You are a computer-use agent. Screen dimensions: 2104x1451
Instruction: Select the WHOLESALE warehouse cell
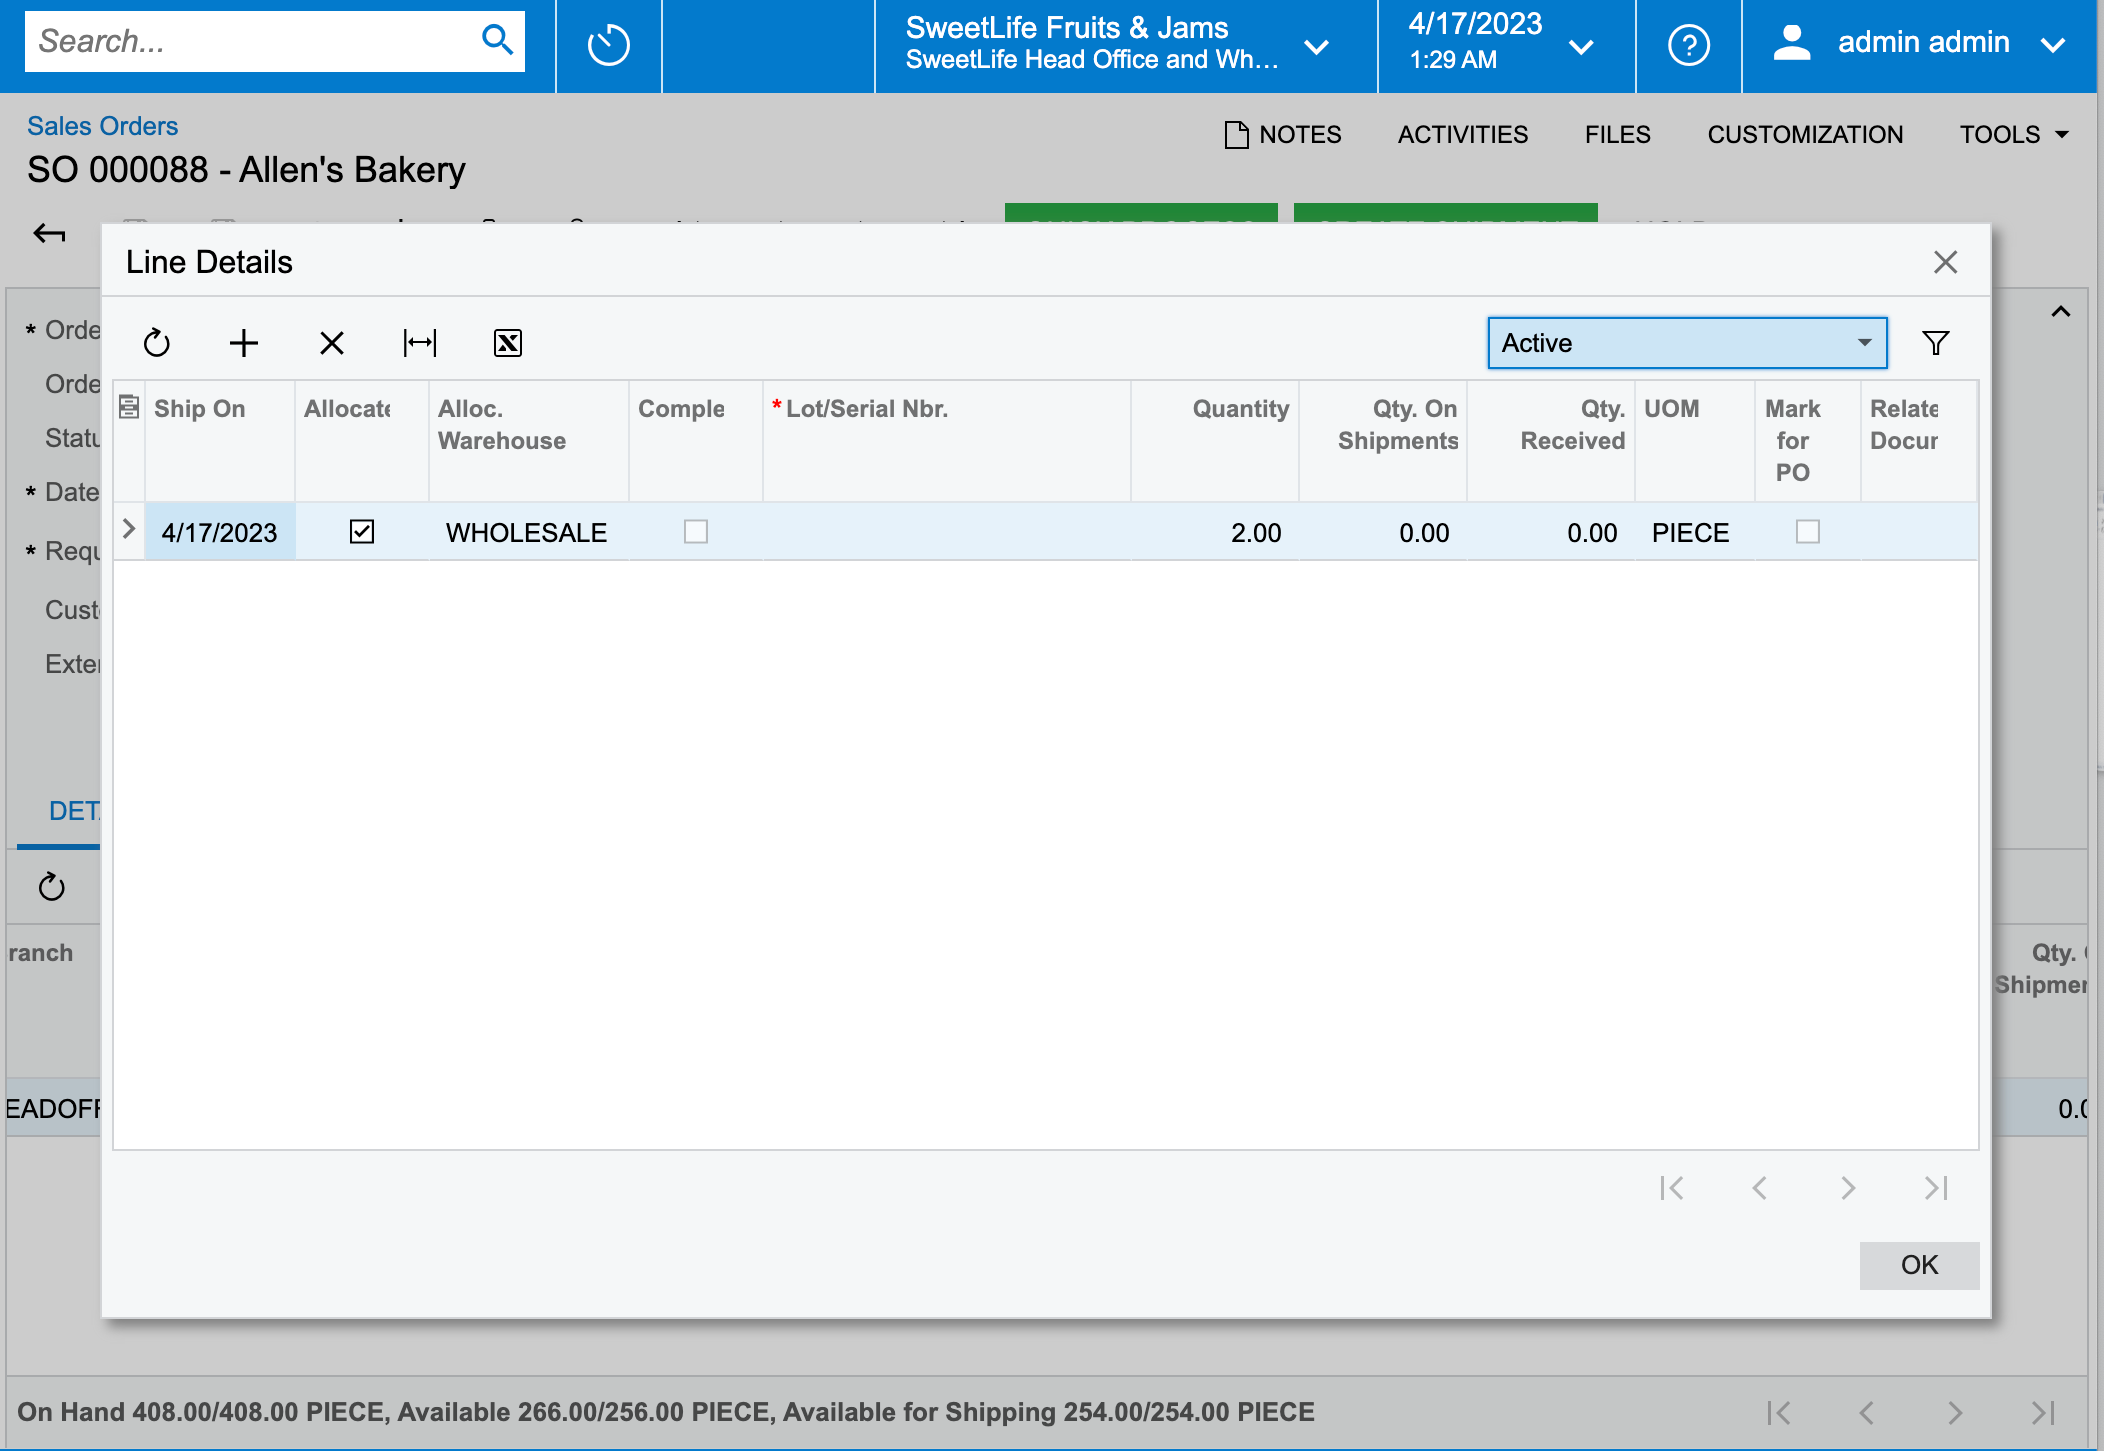(527, 532)
